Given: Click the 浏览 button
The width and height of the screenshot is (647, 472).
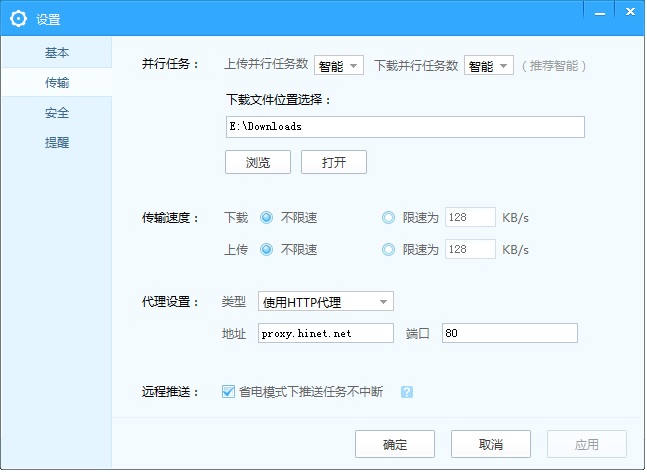Looking at the screenshot, I should tap(258, 162).
